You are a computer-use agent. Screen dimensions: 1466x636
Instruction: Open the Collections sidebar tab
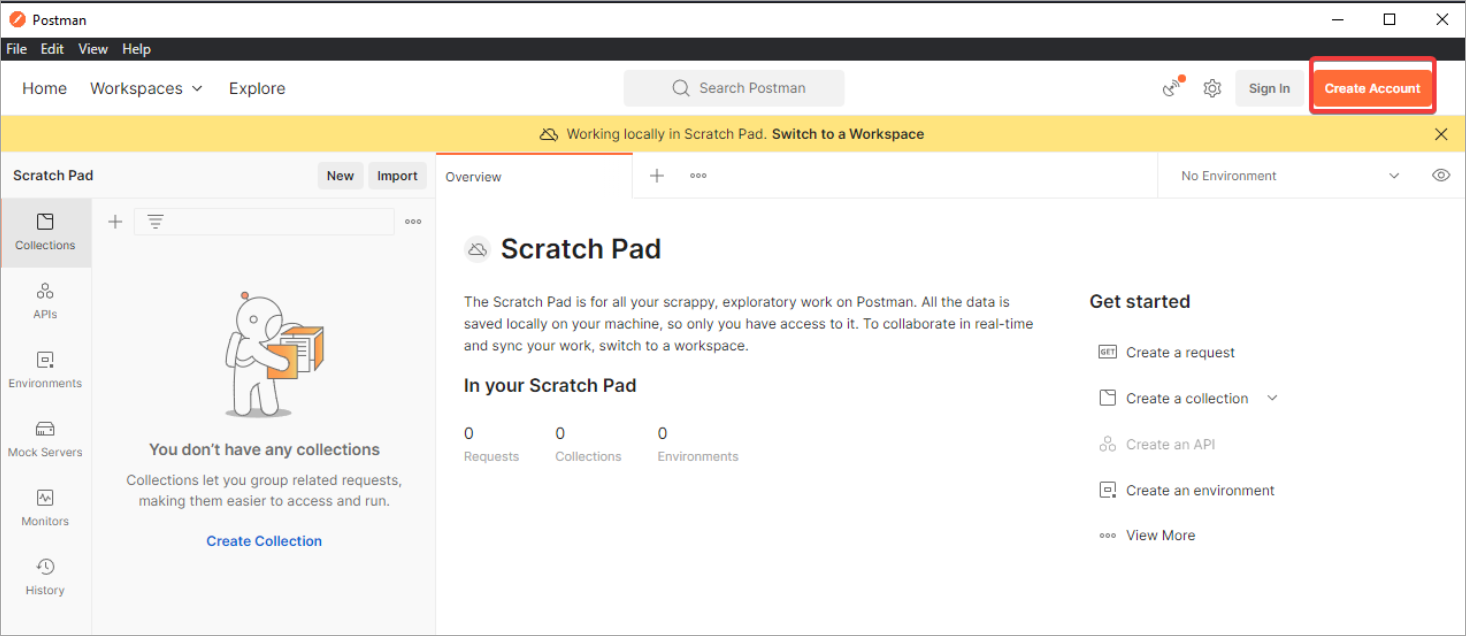tap(45, 232)
